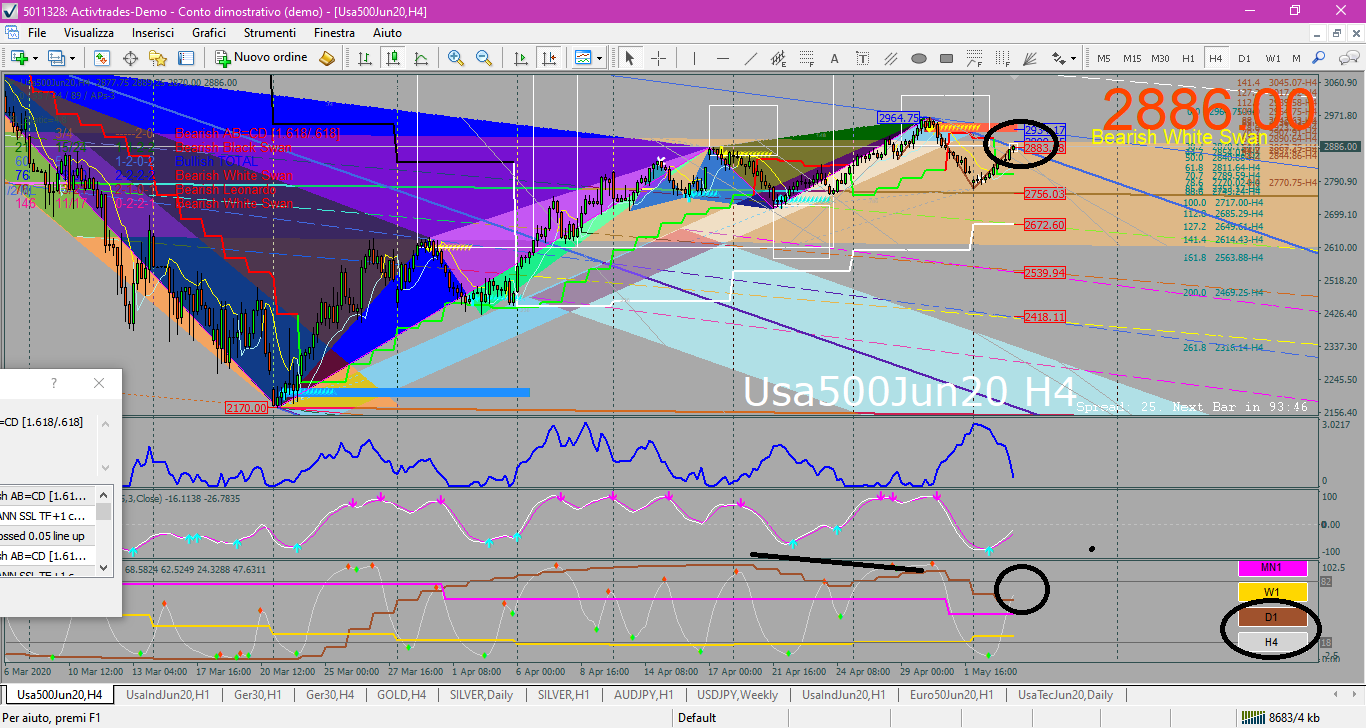Zoom out of the chart
This screenshot has height=728, width=1366.
coord(484,58)
